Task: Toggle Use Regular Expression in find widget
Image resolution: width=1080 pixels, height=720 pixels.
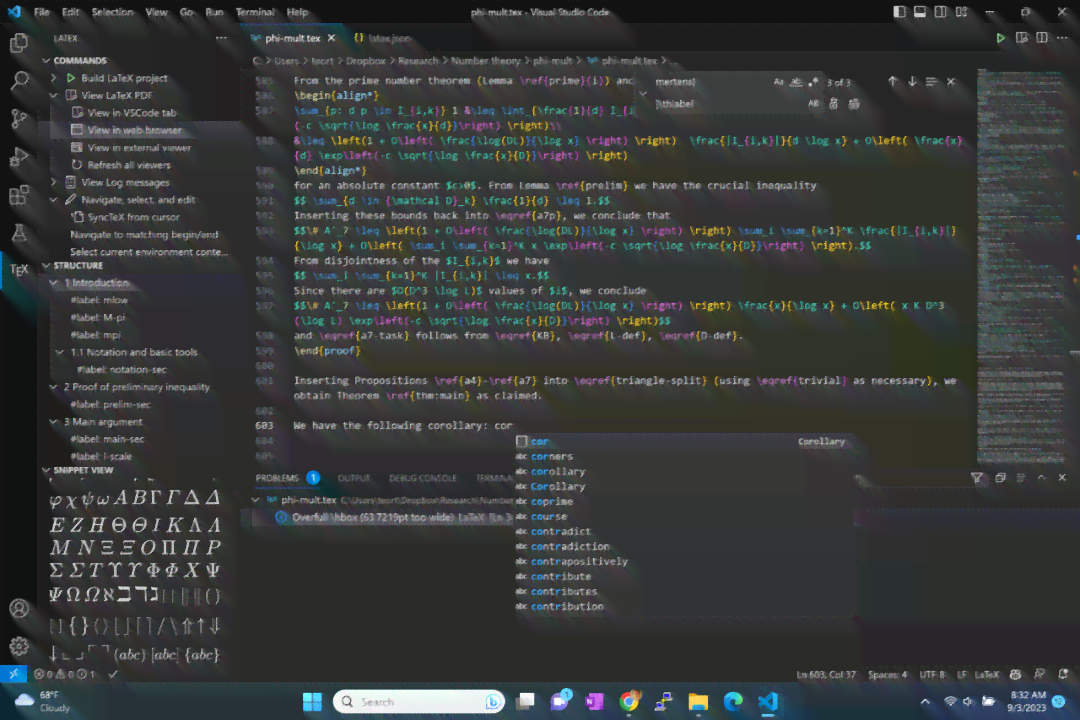Action: tap(813, 82)
